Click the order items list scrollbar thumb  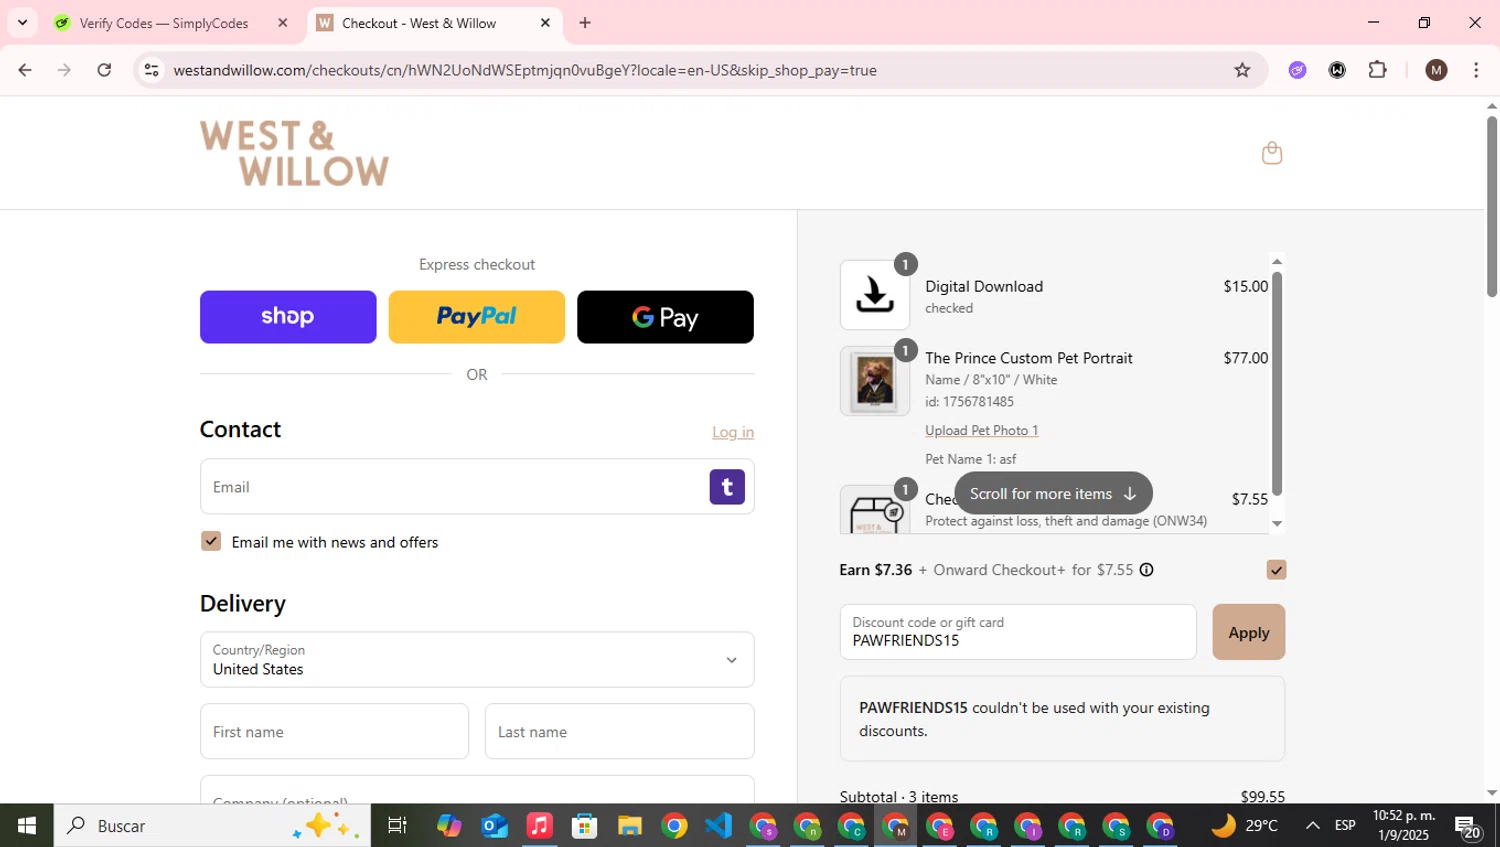tap(1277, 384)
